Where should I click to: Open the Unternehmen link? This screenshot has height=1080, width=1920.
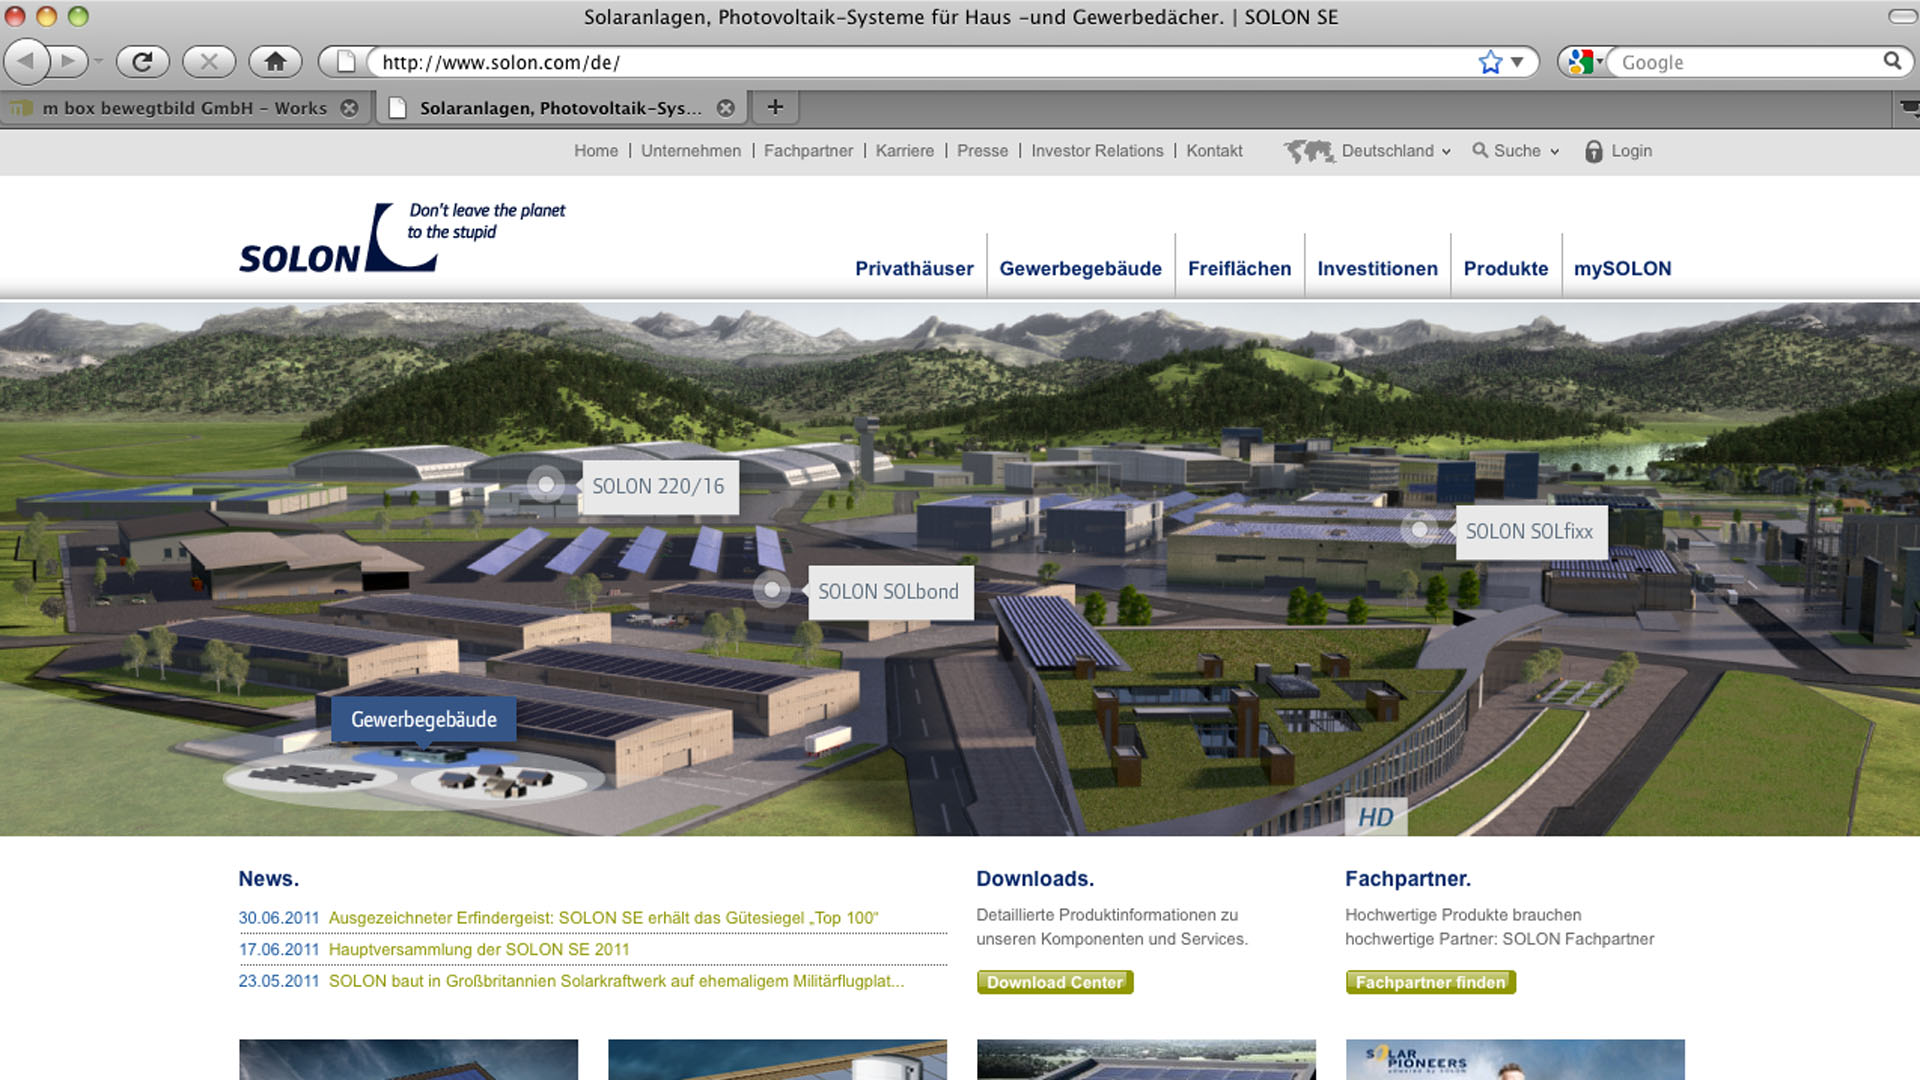coord(691,151)
